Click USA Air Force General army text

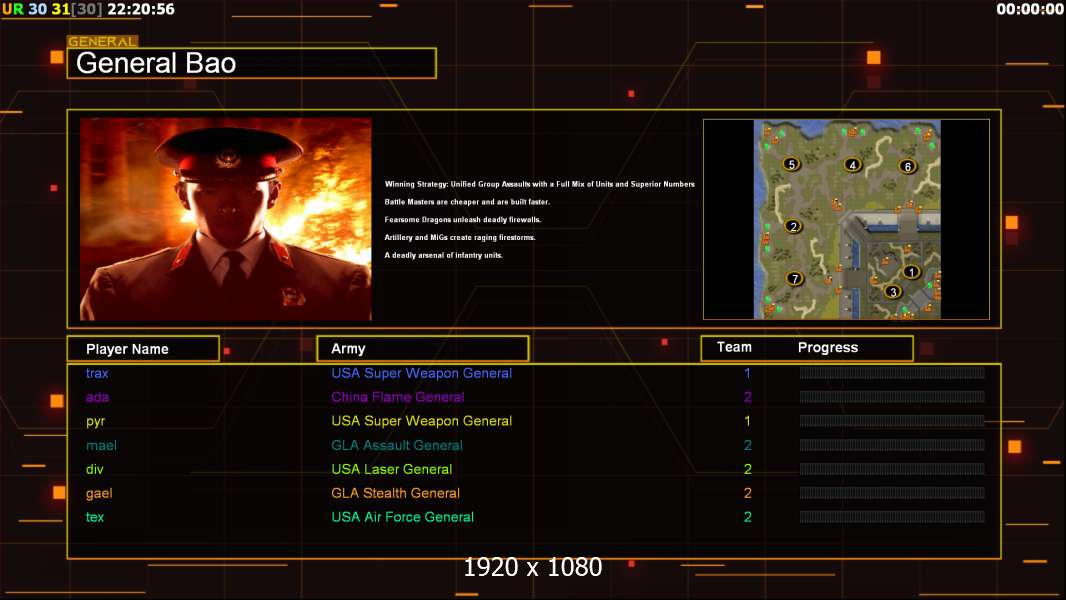point(402,517)
